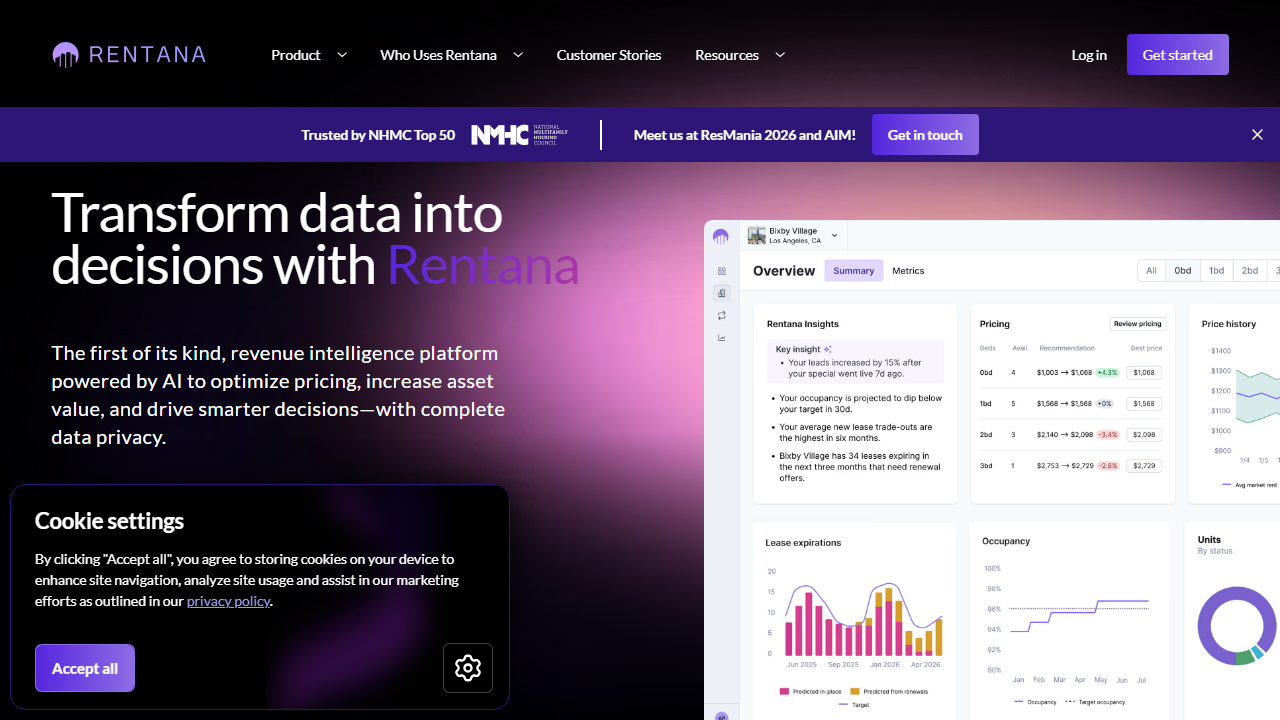Viewport: 1280px width, 720px height.
Task: Click the Overview heading in the dashboard
Action: point(784,271)
